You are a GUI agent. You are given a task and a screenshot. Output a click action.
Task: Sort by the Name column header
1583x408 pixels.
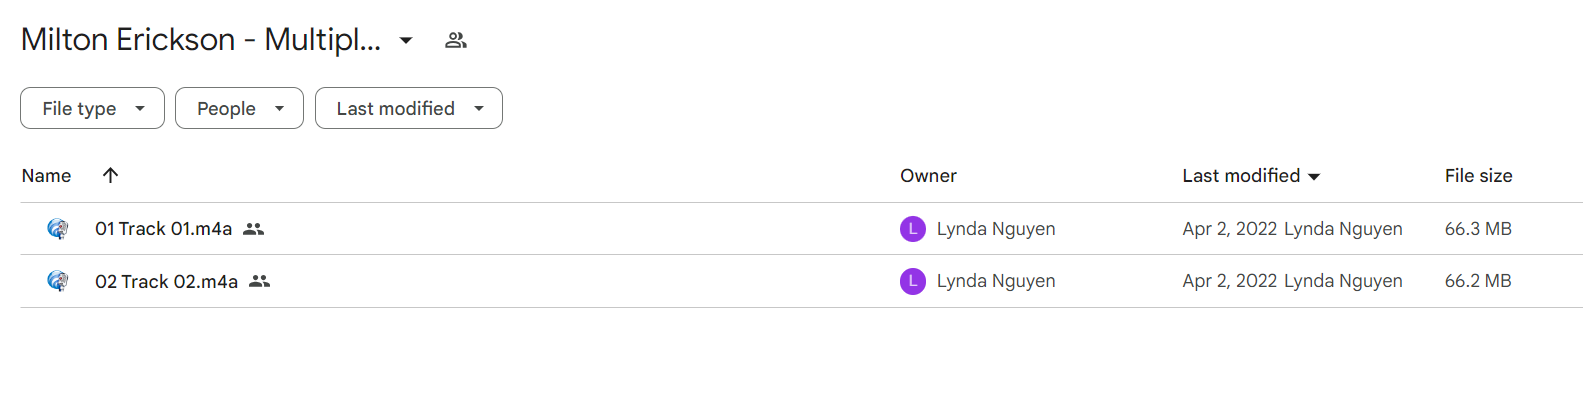tap(46, 175)
